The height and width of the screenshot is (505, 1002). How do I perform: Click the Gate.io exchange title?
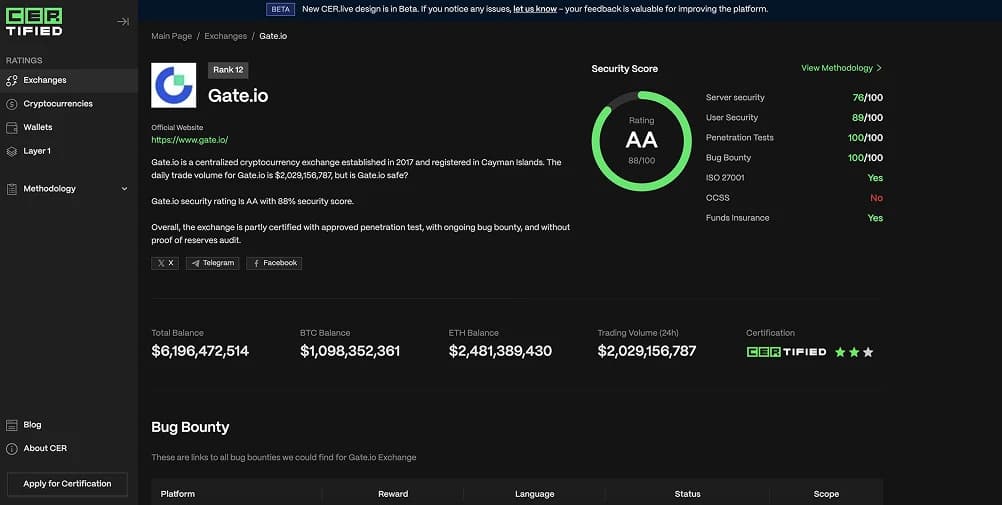[x=238, y=96]
